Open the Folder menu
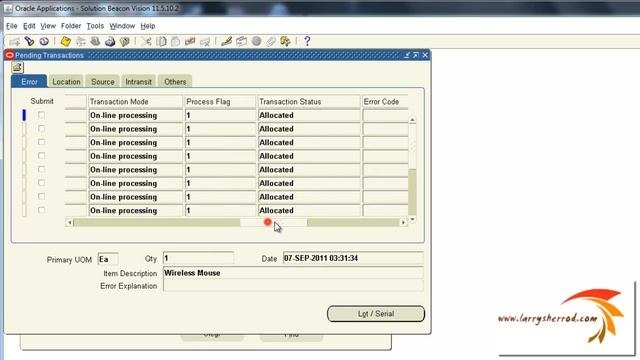Viewport: 640px width, 360px height. [71, 26]
